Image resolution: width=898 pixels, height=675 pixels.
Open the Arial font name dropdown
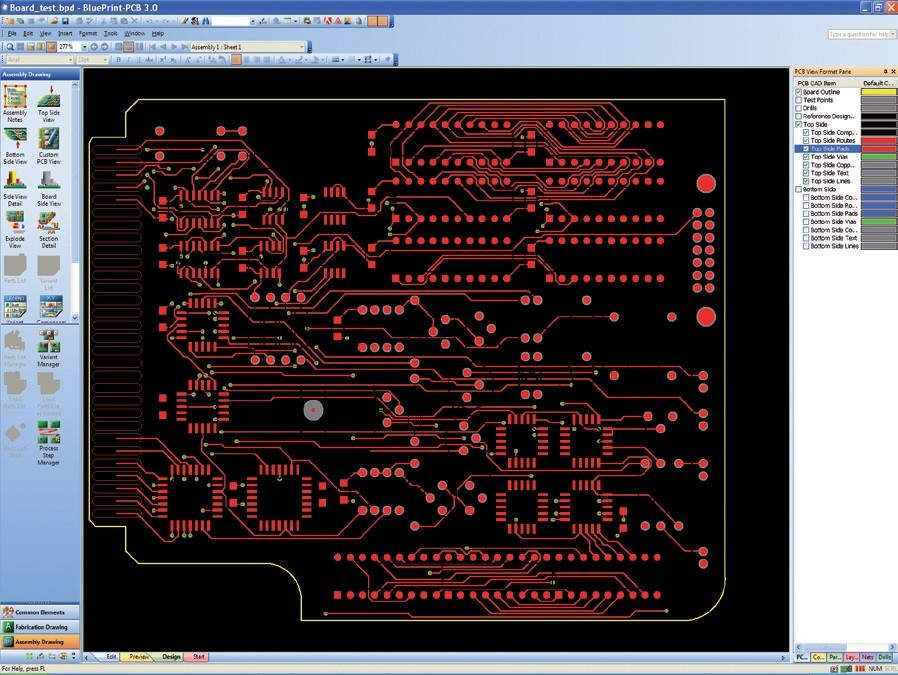coord(70,60)
